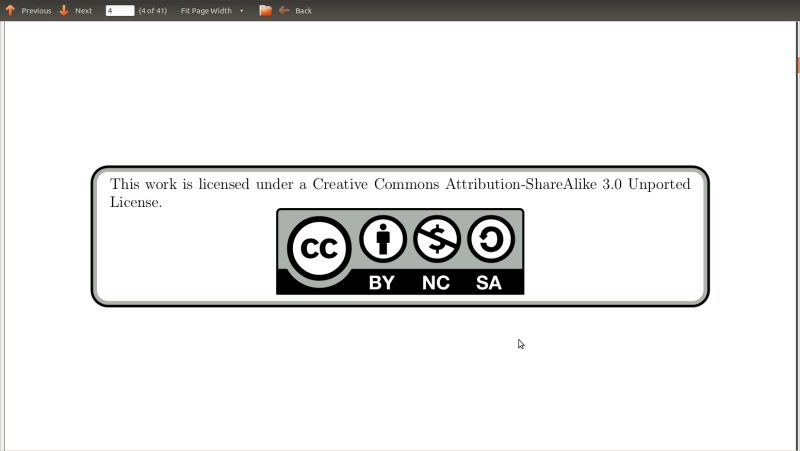Click the 'SA' label on license badge
This screenshot has height=451, width=800.
pos(489,283)
